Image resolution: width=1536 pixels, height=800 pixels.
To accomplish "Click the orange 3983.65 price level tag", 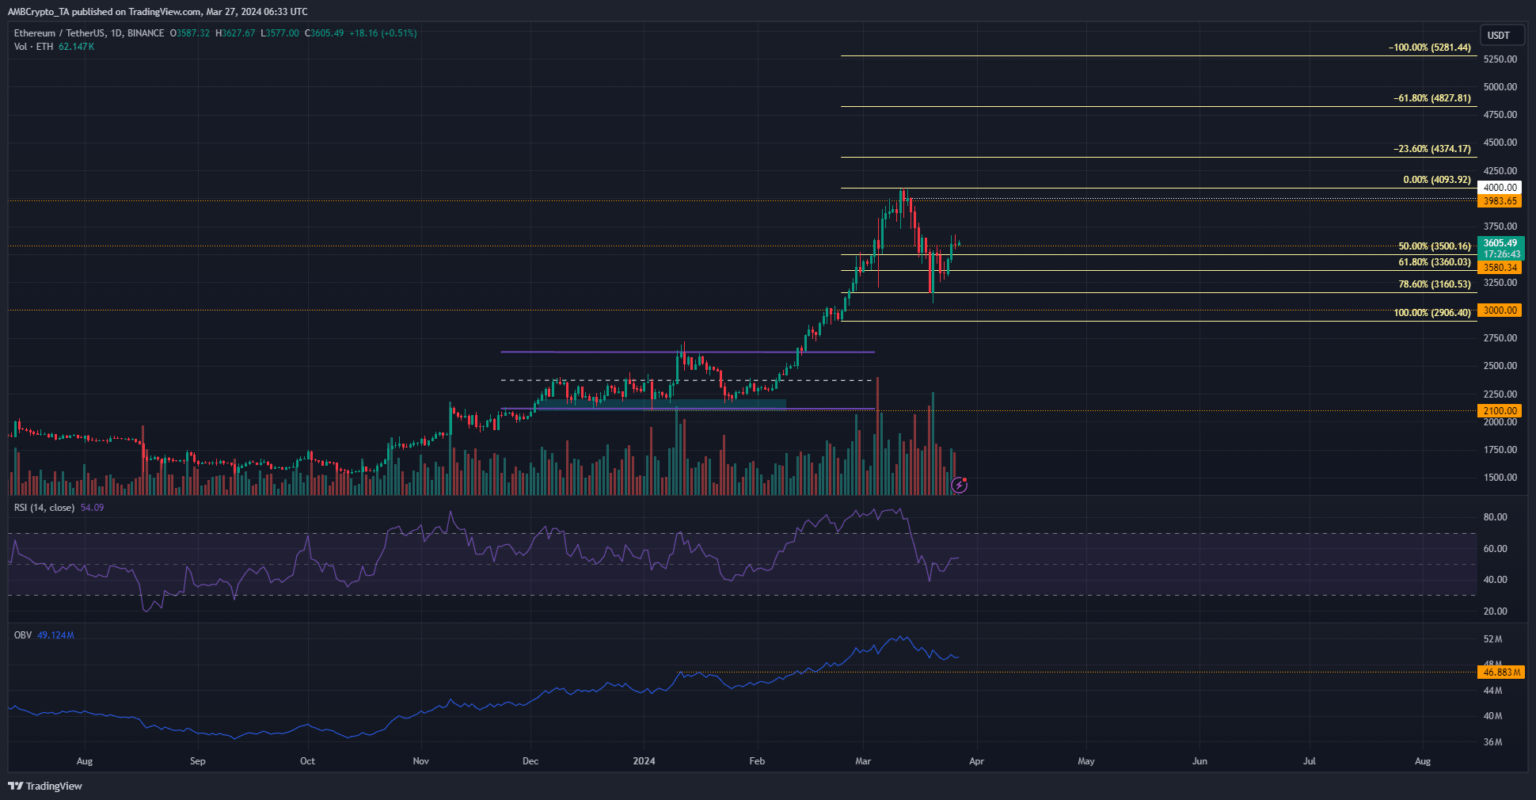I will (x=1499, y=201).
